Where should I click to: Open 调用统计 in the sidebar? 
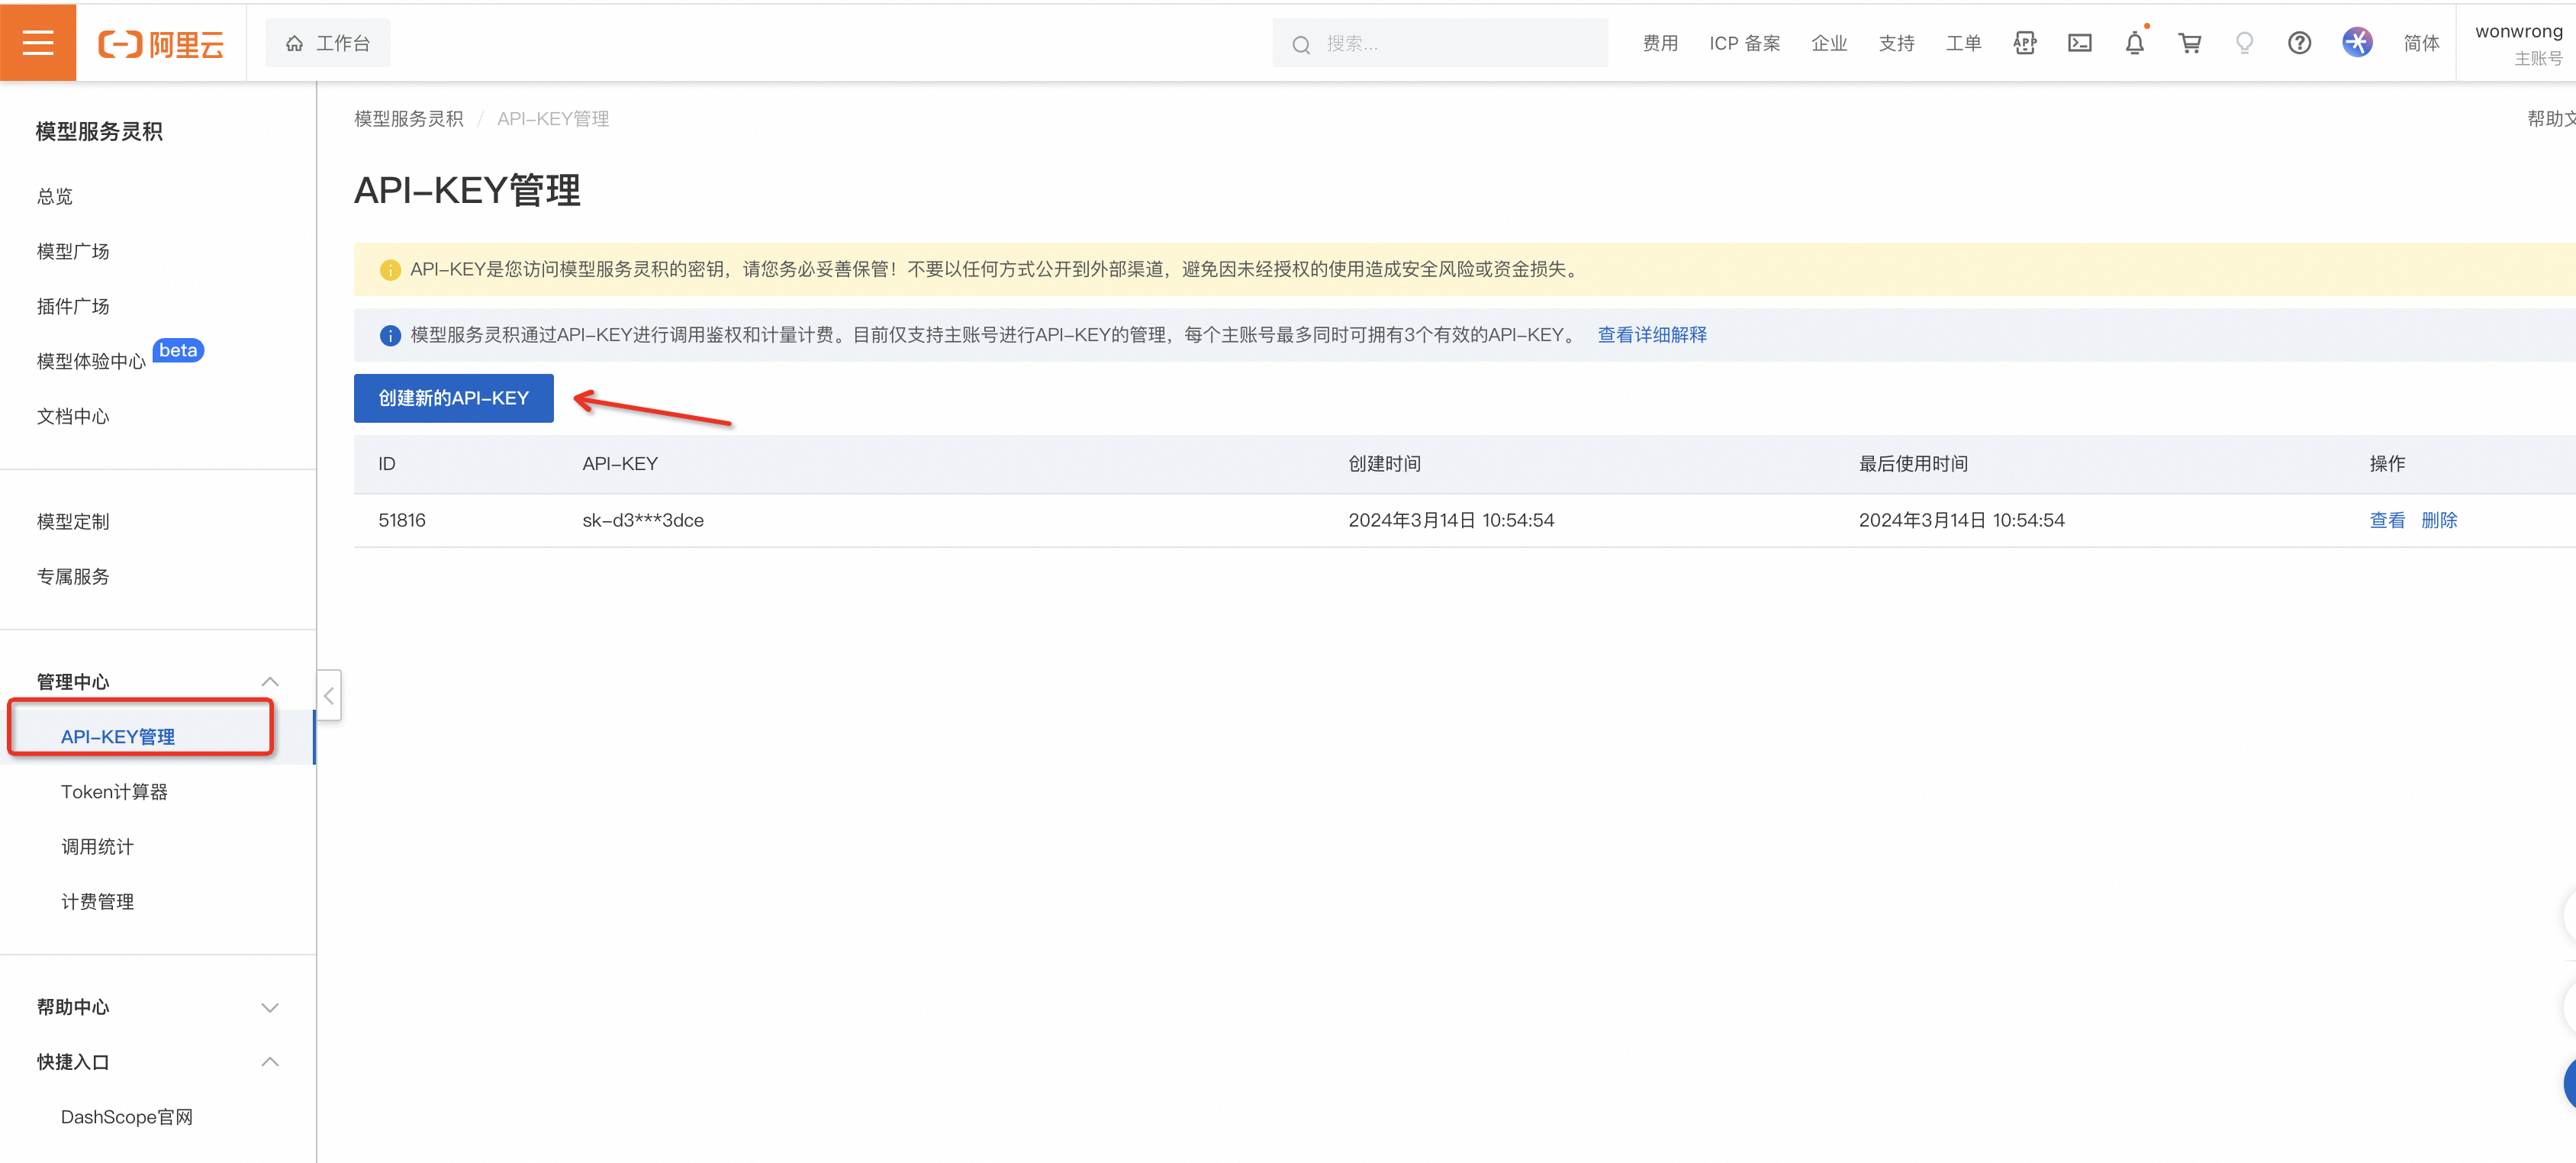(97, 846)
